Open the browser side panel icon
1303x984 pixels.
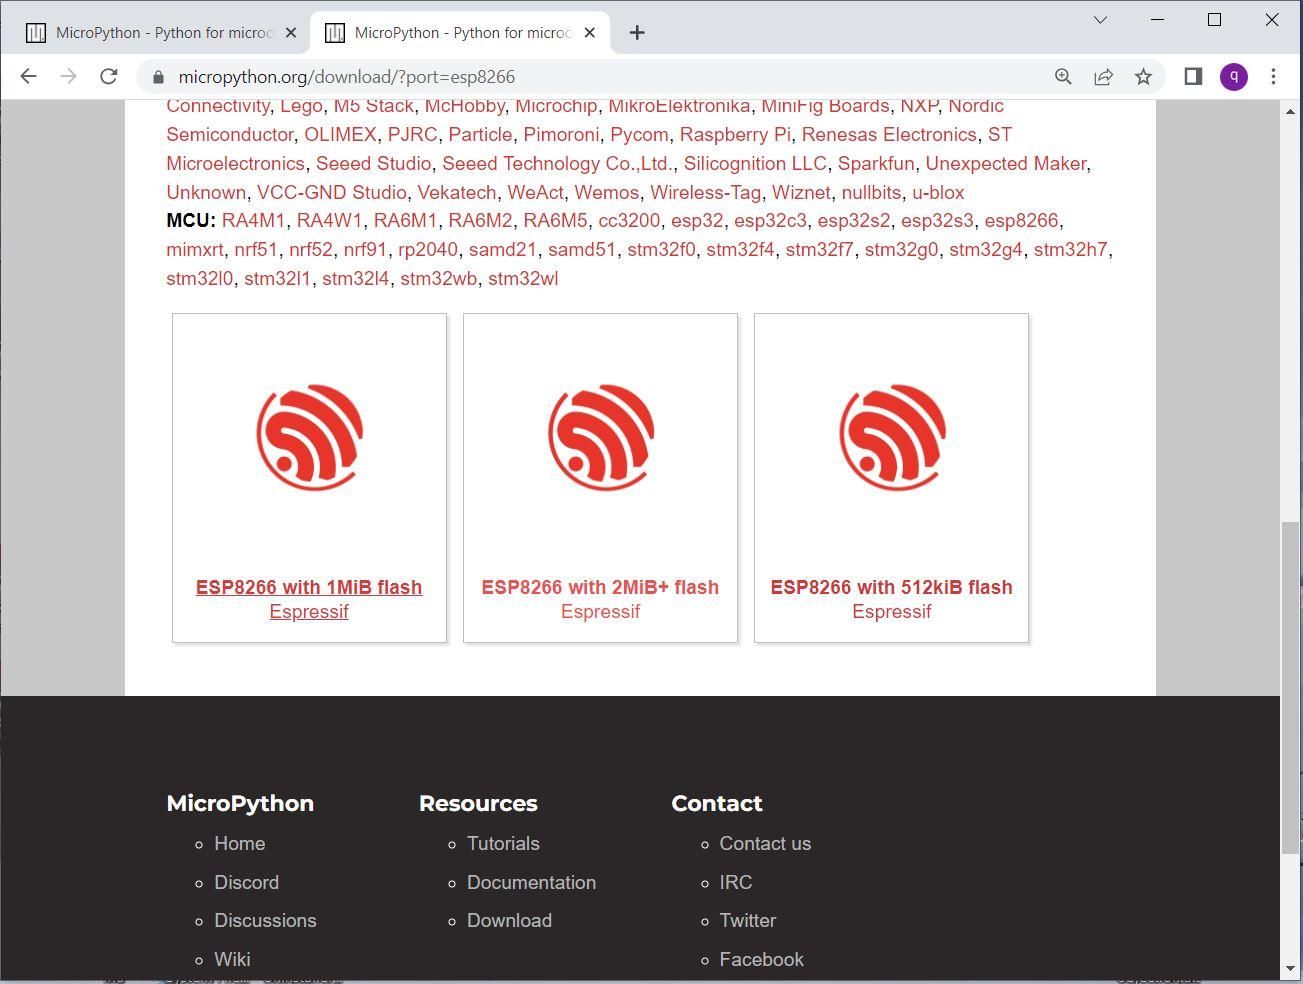(x=1192, y=76)
